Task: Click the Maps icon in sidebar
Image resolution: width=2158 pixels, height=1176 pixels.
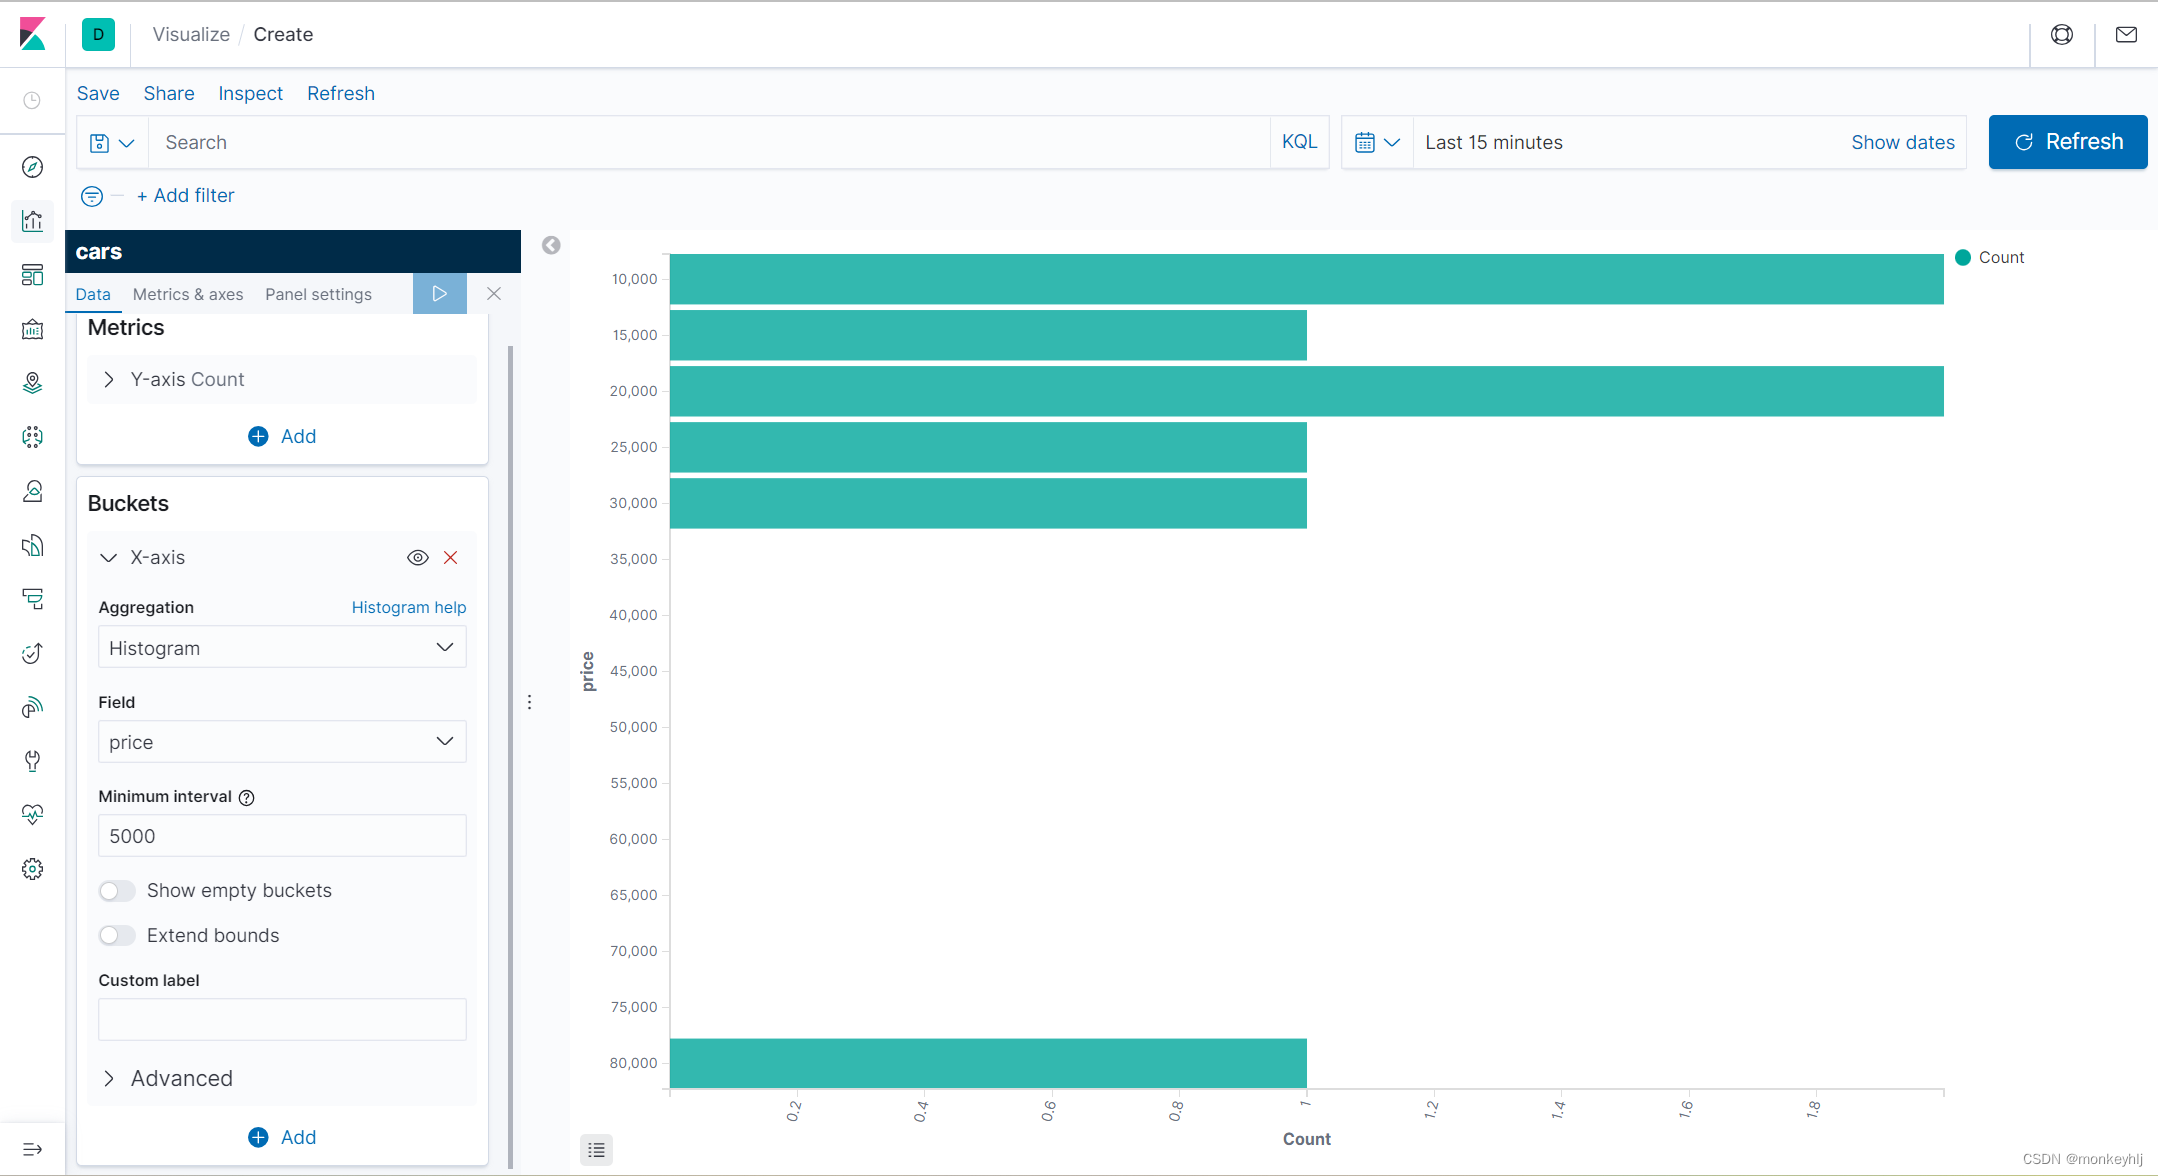Action: pos(32,383)
